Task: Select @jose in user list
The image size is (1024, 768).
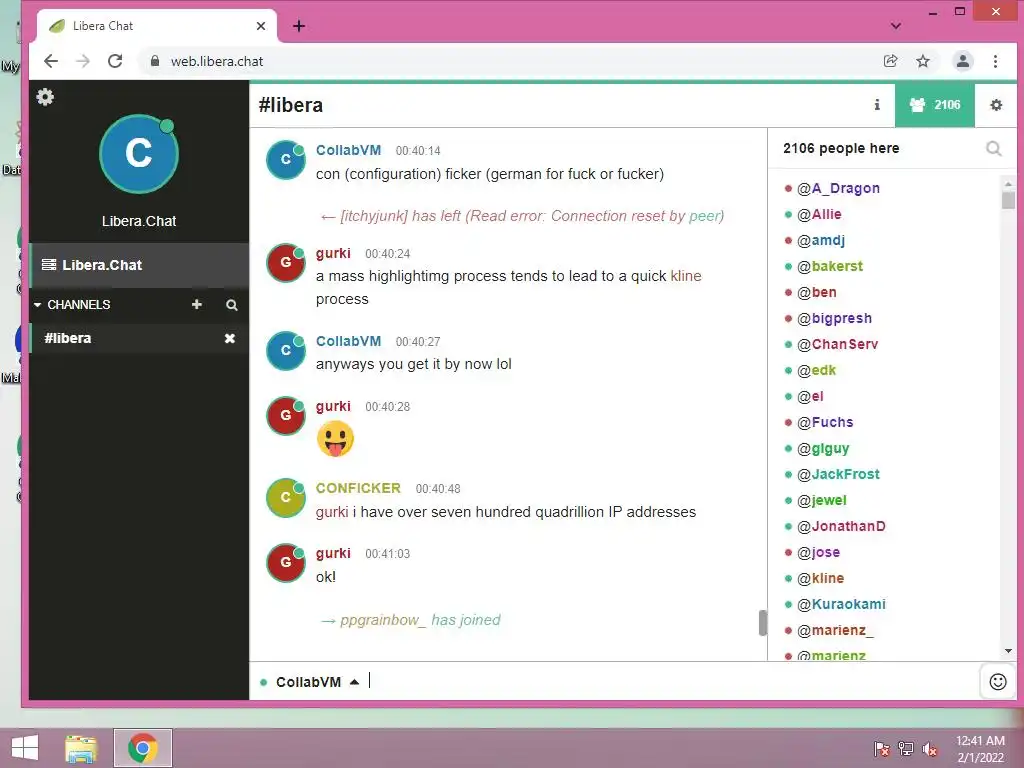Action: [818, 552]
